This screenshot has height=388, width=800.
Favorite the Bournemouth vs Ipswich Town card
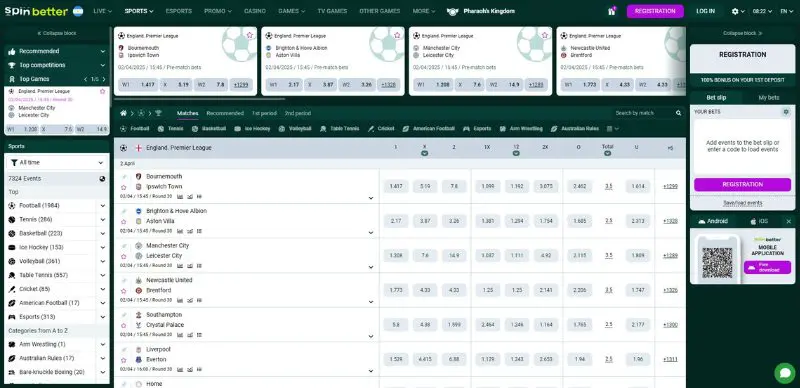pyautogui.click(x=249, y=35)
